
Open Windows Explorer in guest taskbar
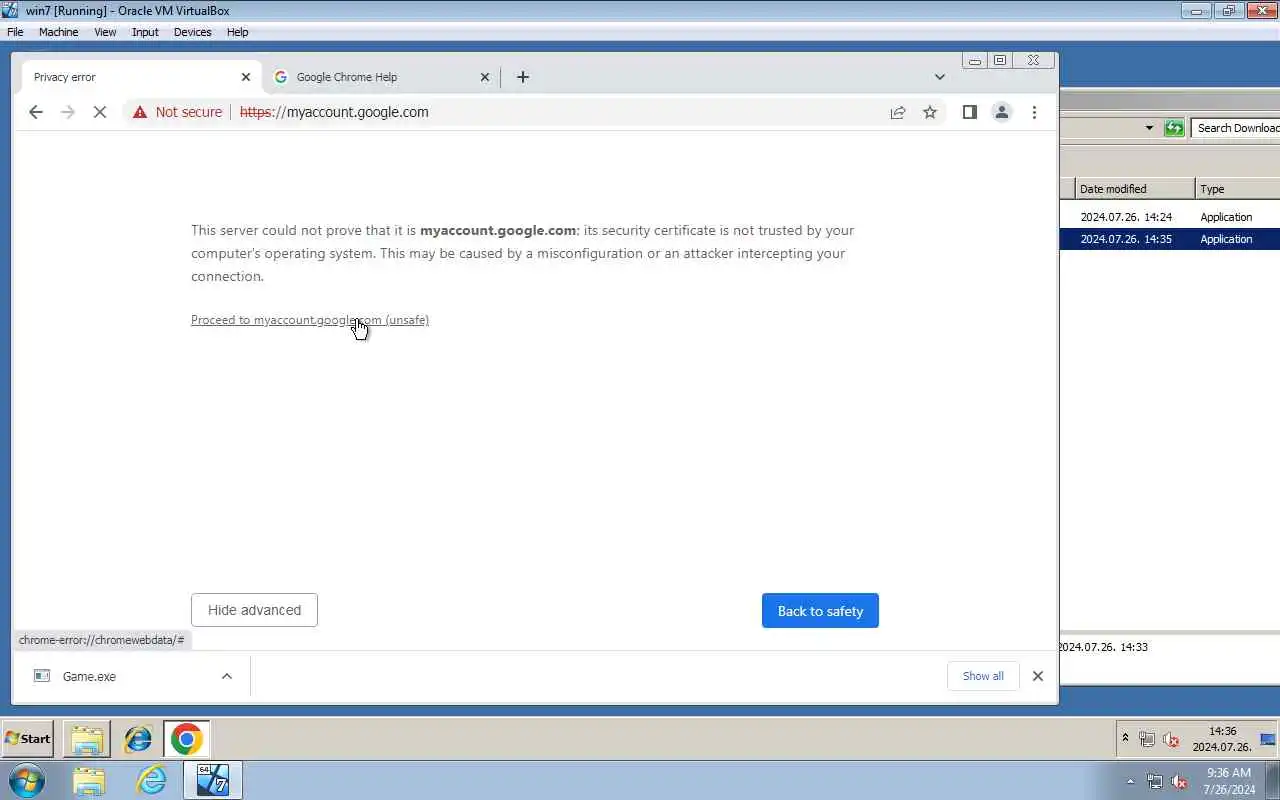[x=87, y=739]
